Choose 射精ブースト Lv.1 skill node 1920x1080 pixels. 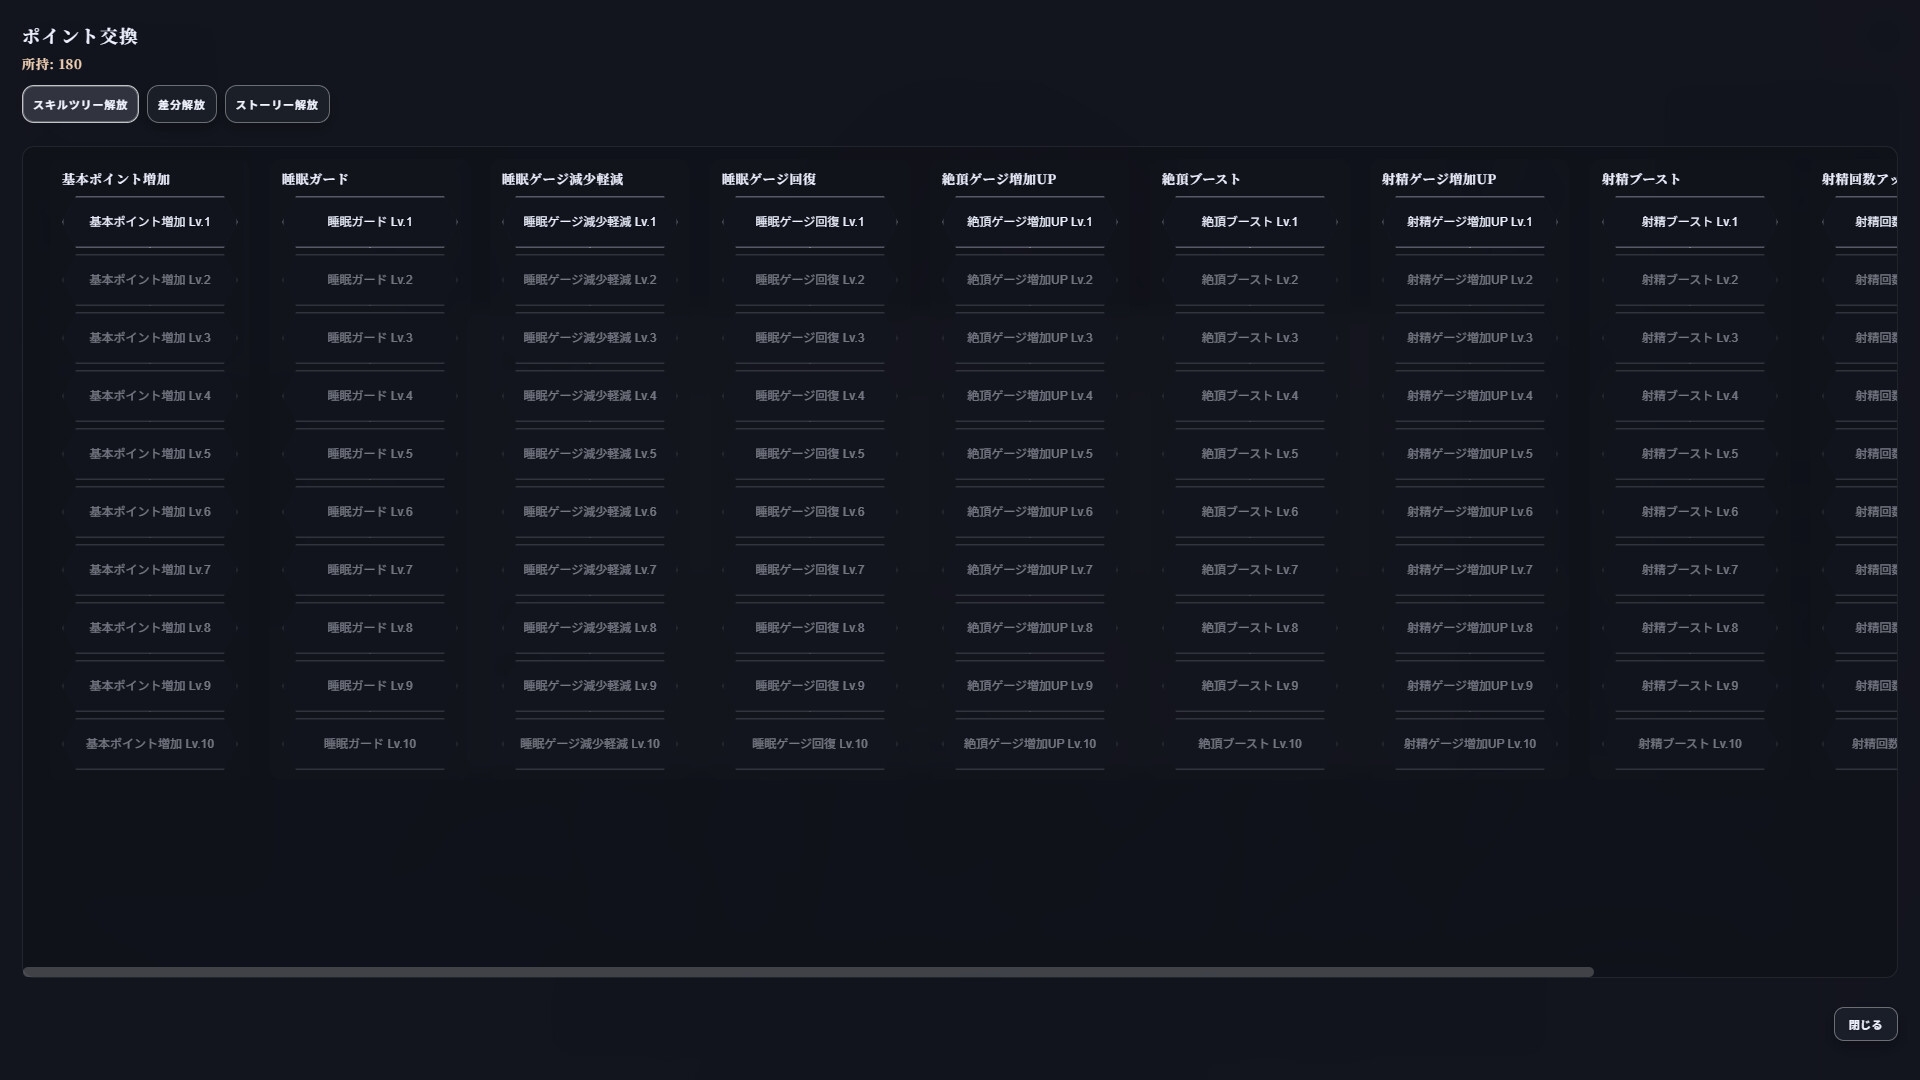pos(1690,222)
